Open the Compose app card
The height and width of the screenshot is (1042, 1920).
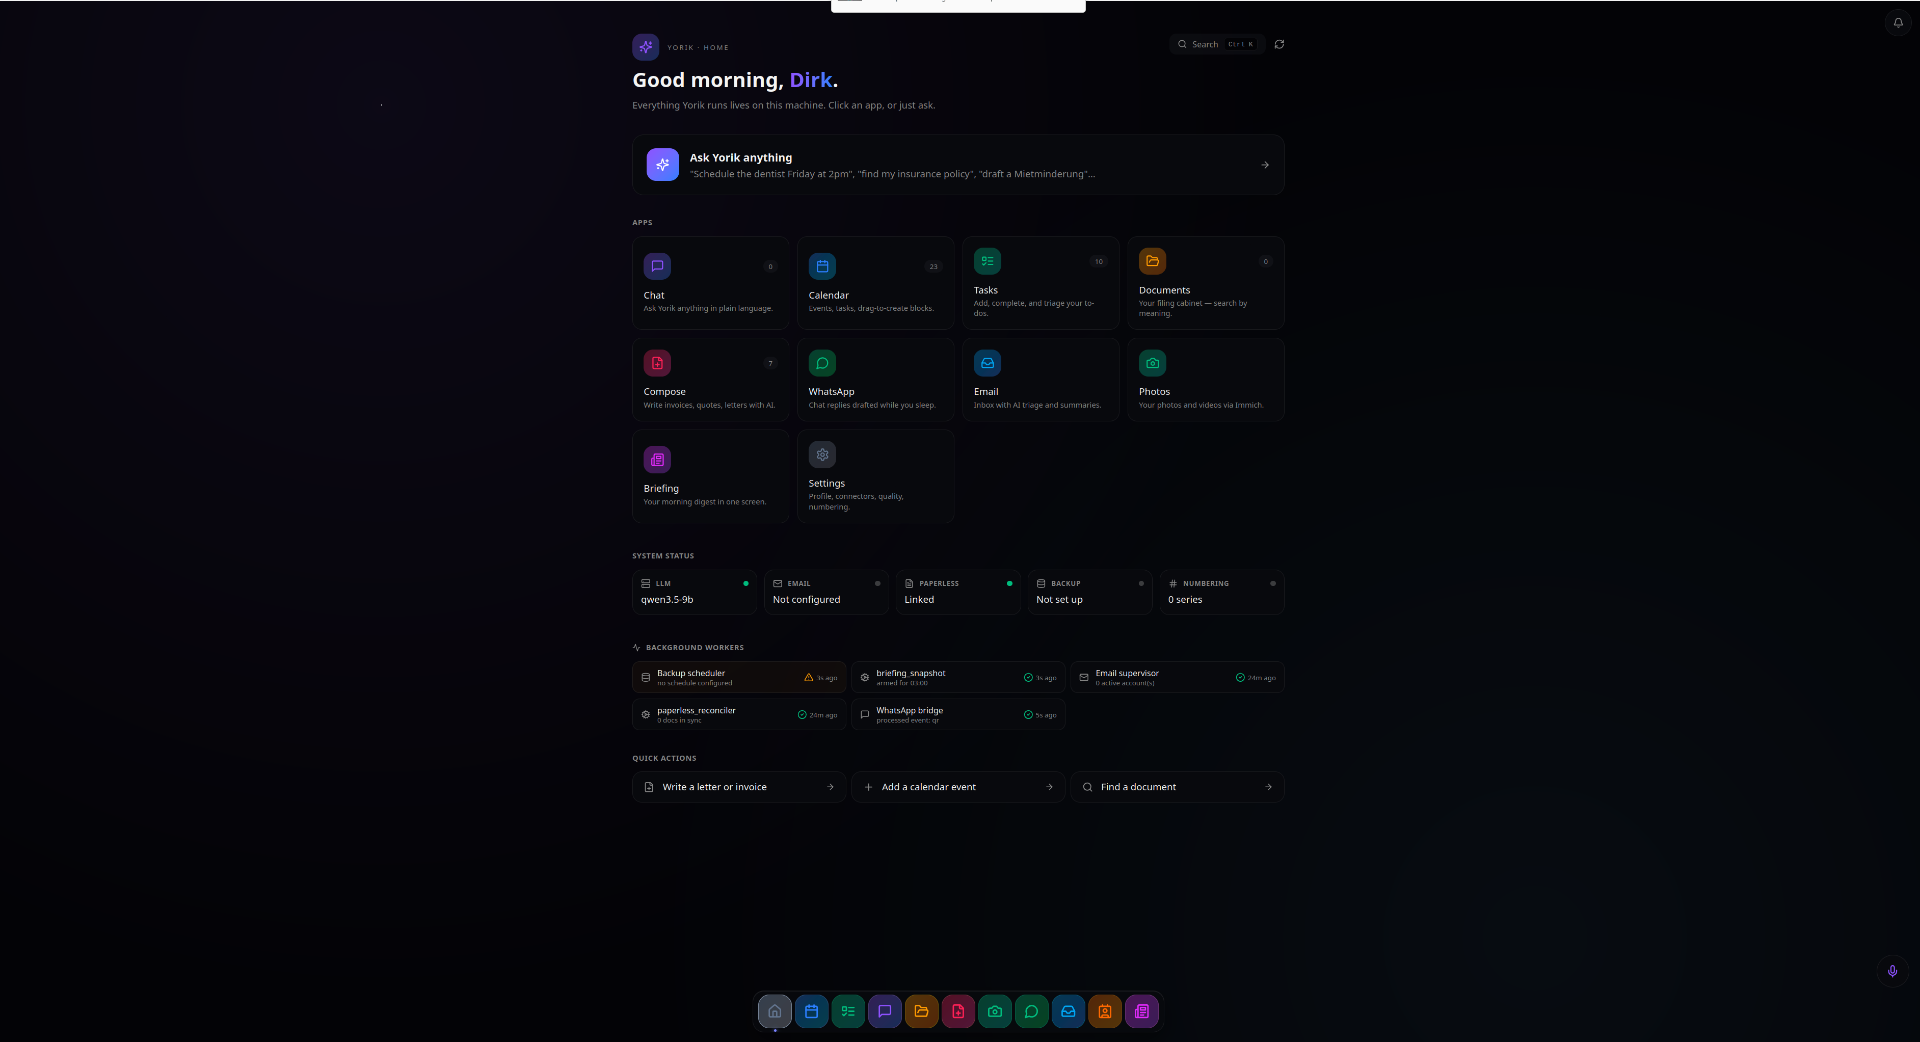[x=711, y=380]
